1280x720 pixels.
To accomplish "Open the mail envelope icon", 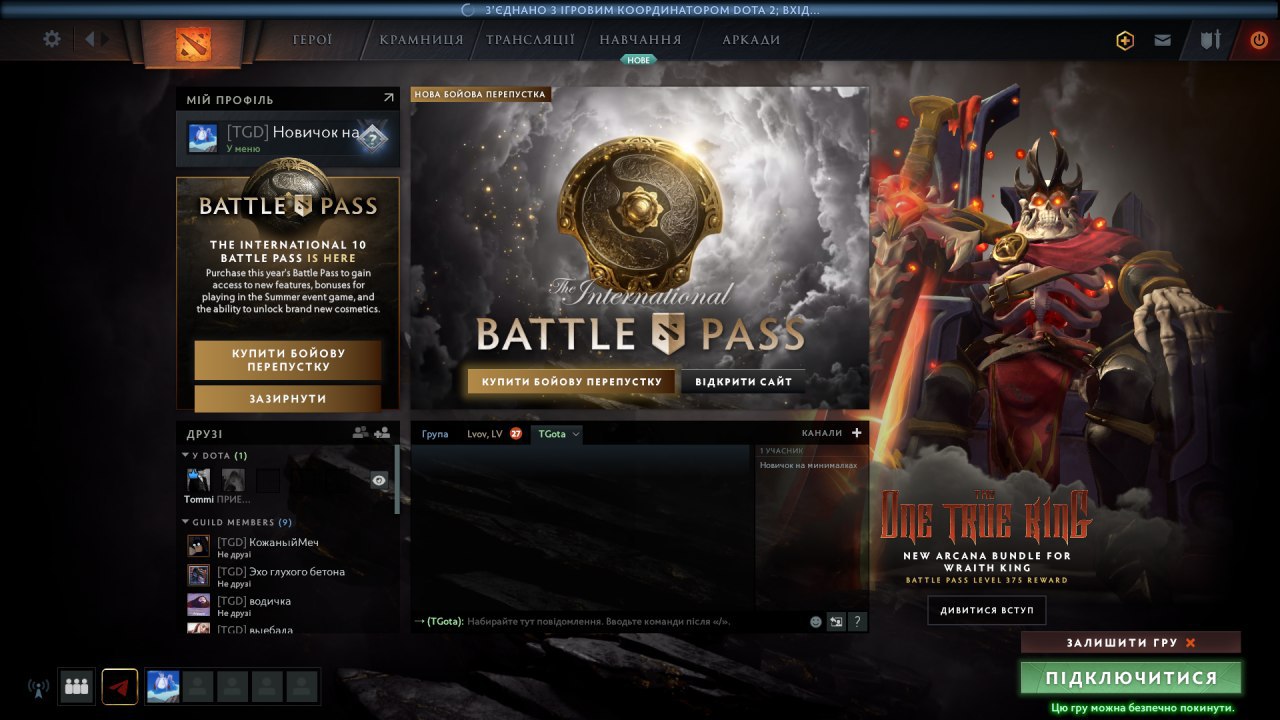I will 1162,41.
